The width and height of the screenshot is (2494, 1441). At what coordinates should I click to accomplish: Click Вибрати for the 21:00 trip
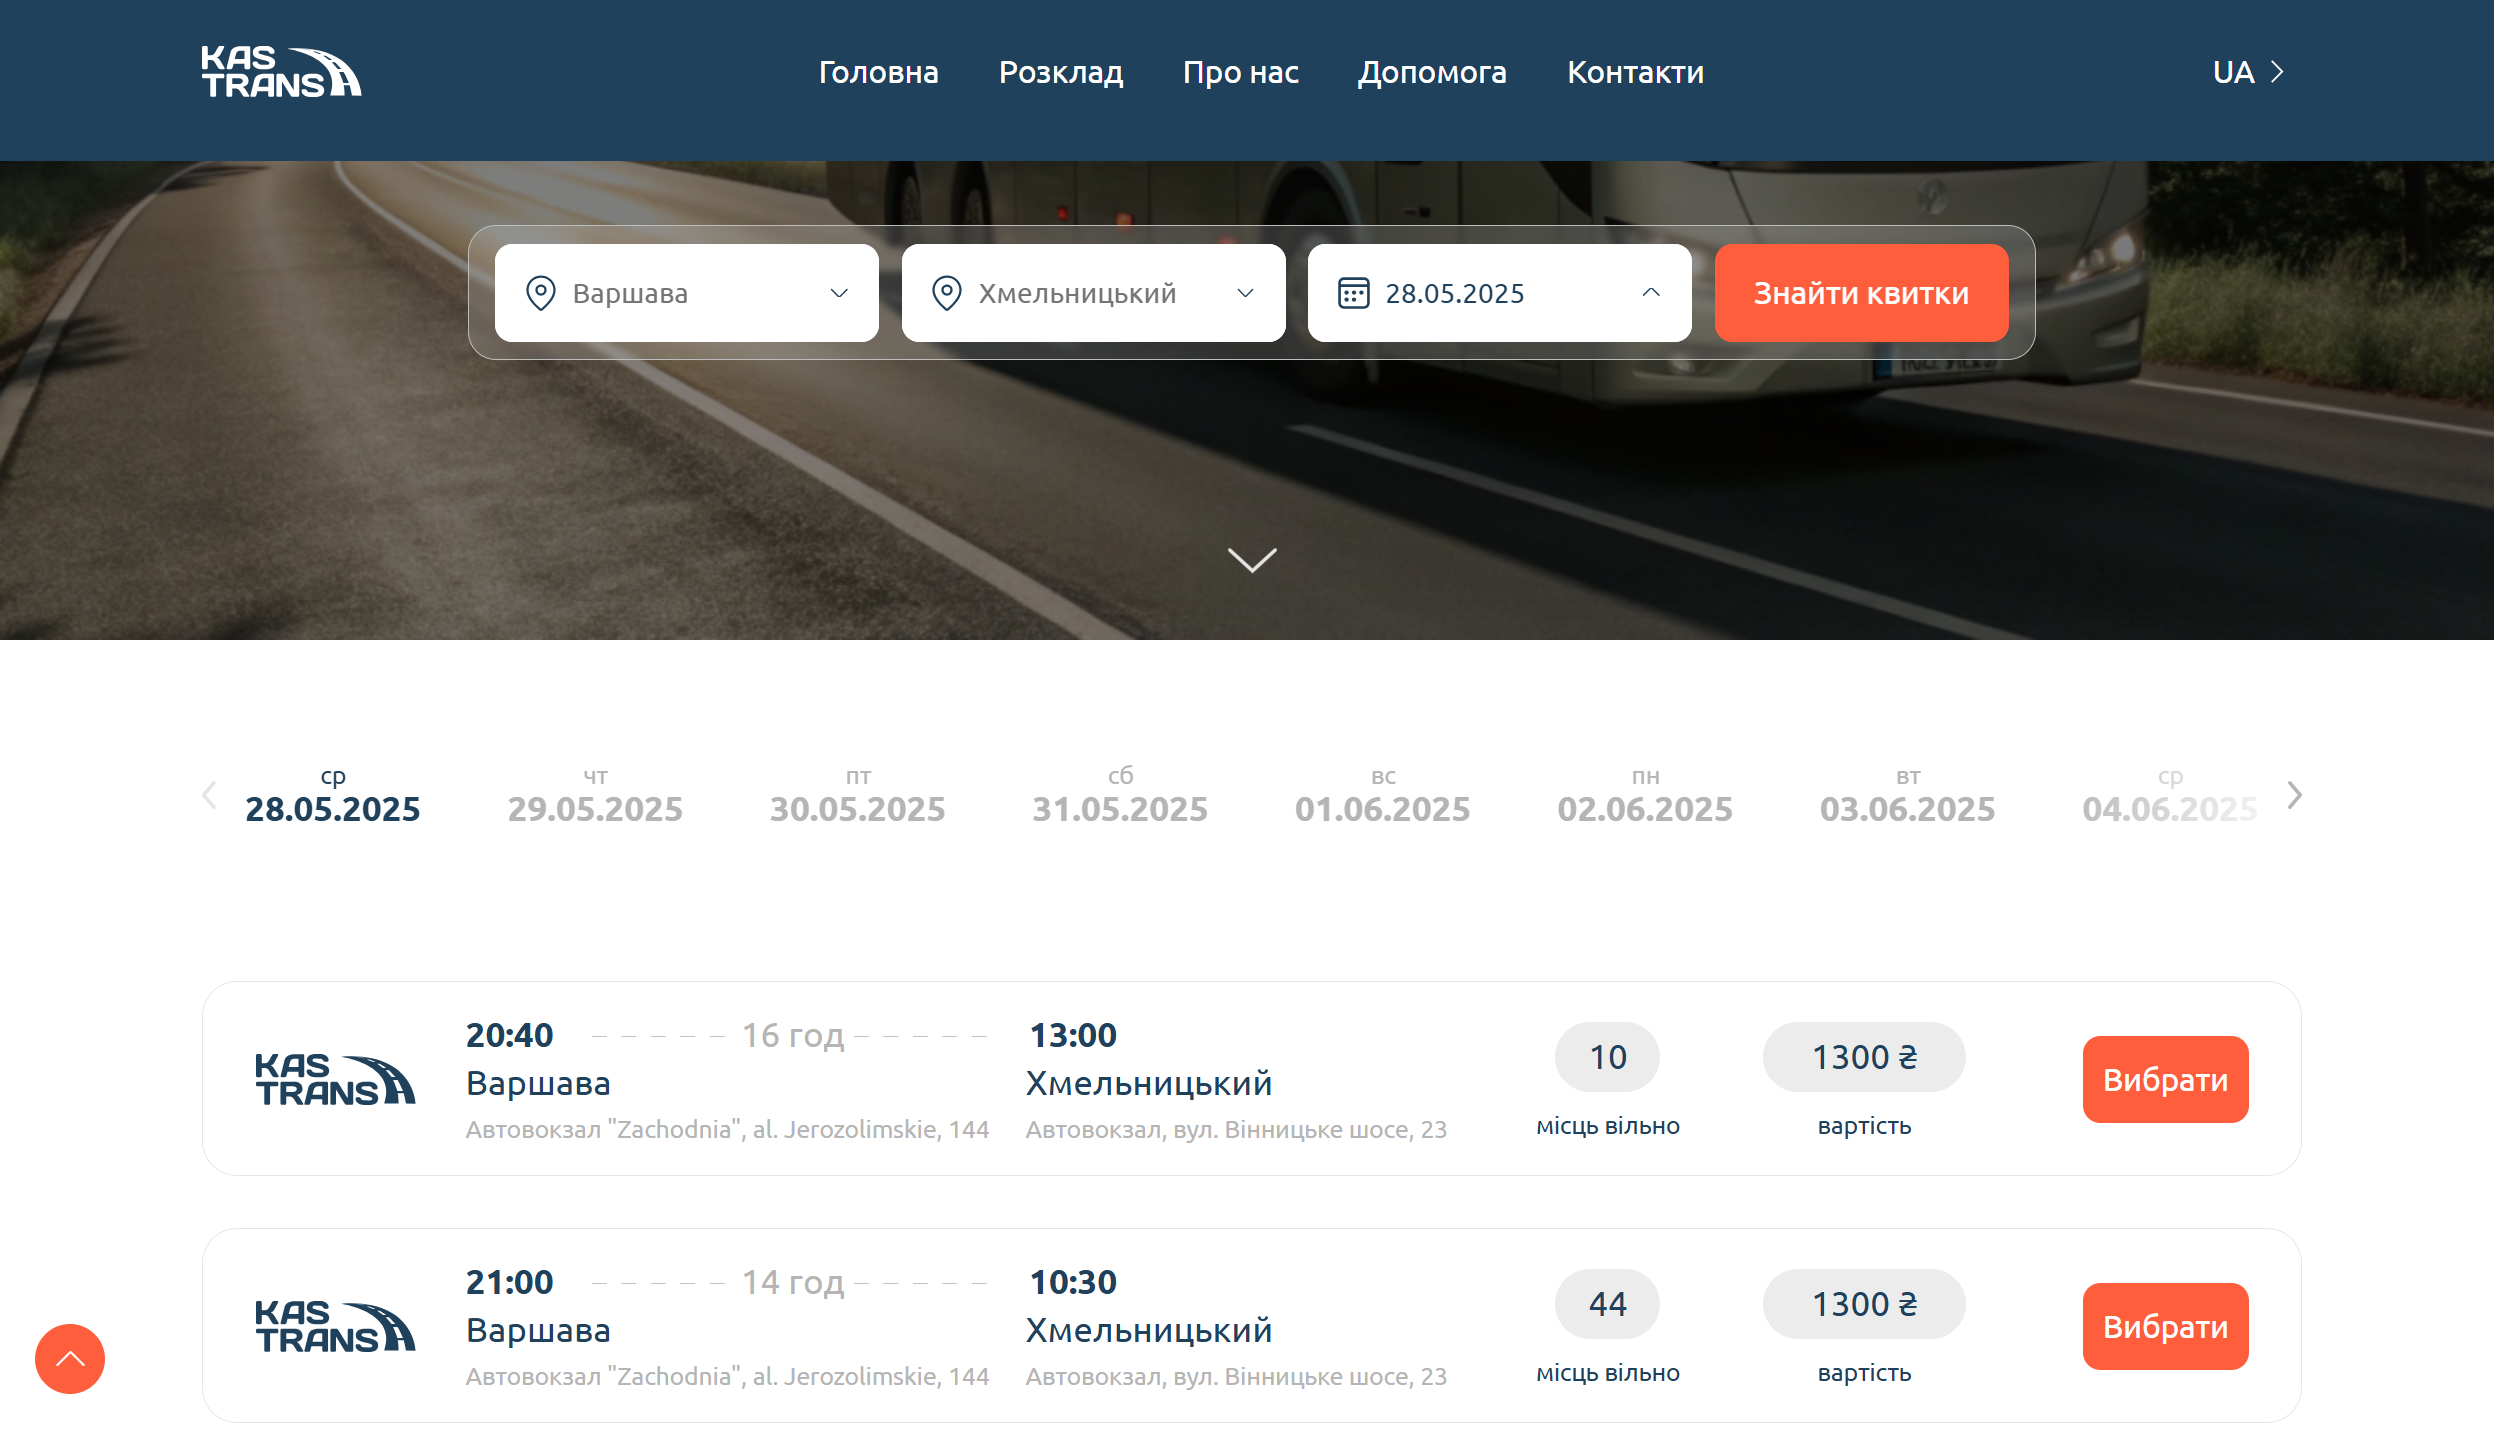pos(2165,1326)
